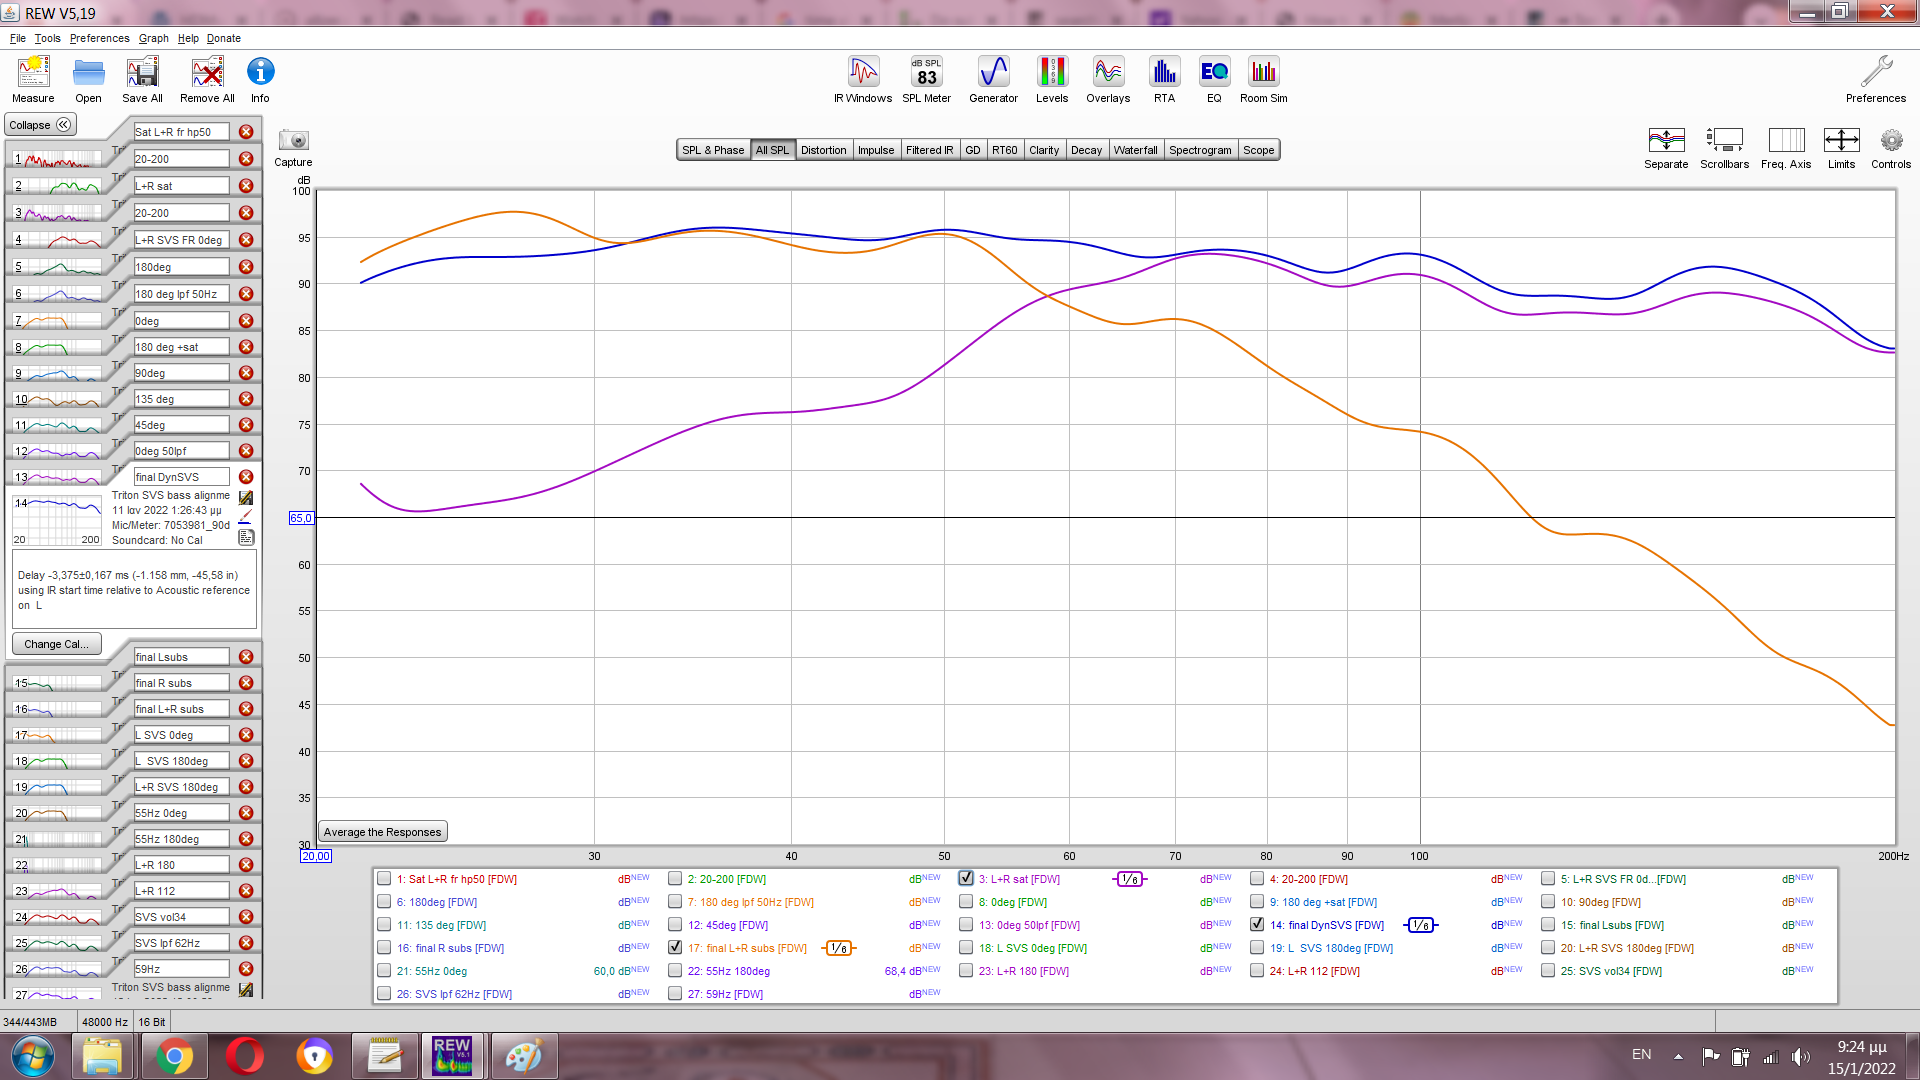Click the Change Cal... button
This screenshot has height=1080, width=1920.
click(x=56, y=644)
